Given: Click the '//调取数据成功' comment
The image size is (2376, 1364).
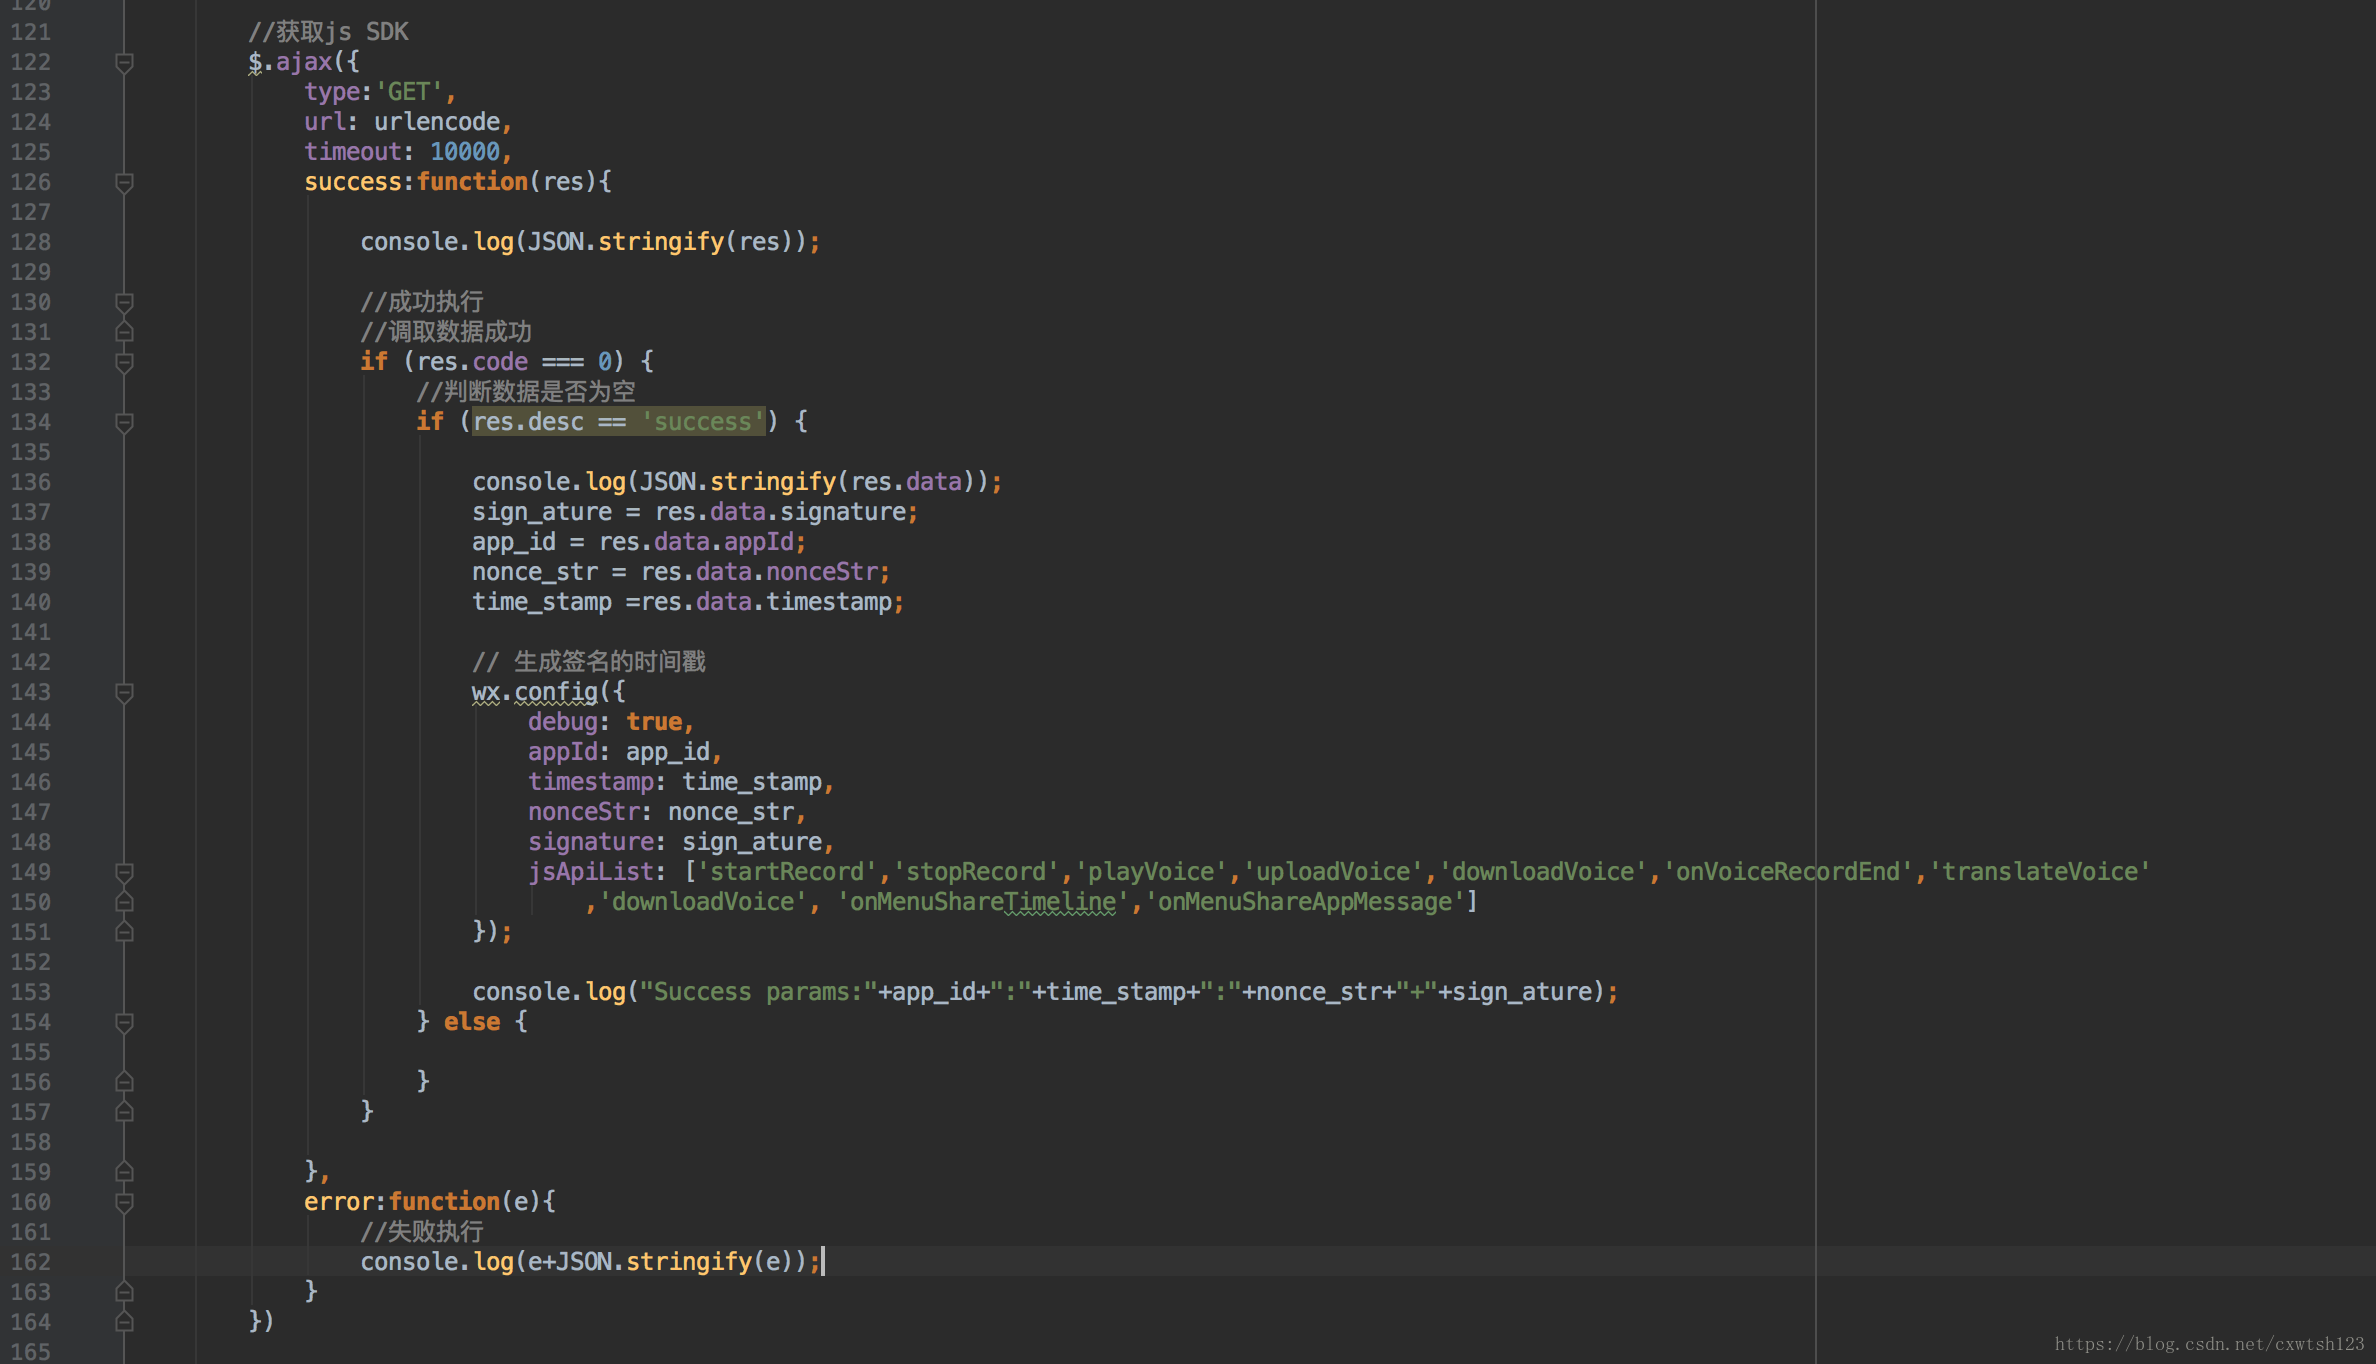Looking at the screenshot, I should click(x=446, y=332).
